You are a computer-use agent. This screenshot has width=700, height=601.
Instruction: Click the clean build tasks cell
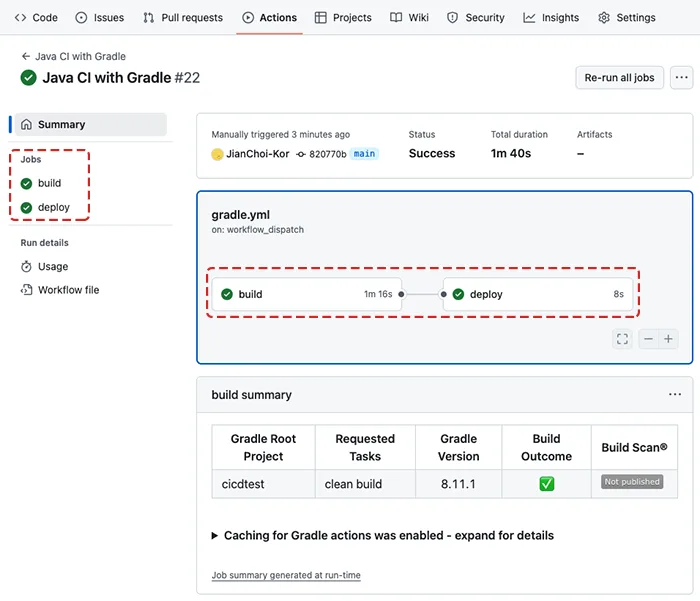click(365, 484)
